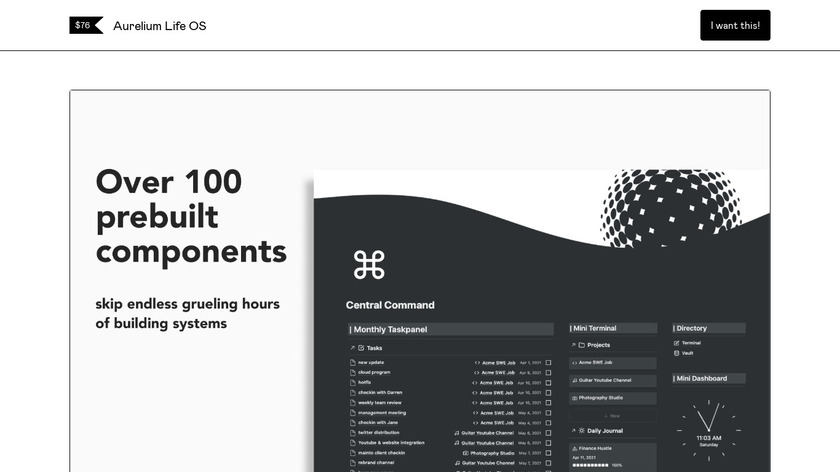The width and height of the screenshot is (840, 472).
Task: Click page icon of weekly team review
Action: point(352,402)
